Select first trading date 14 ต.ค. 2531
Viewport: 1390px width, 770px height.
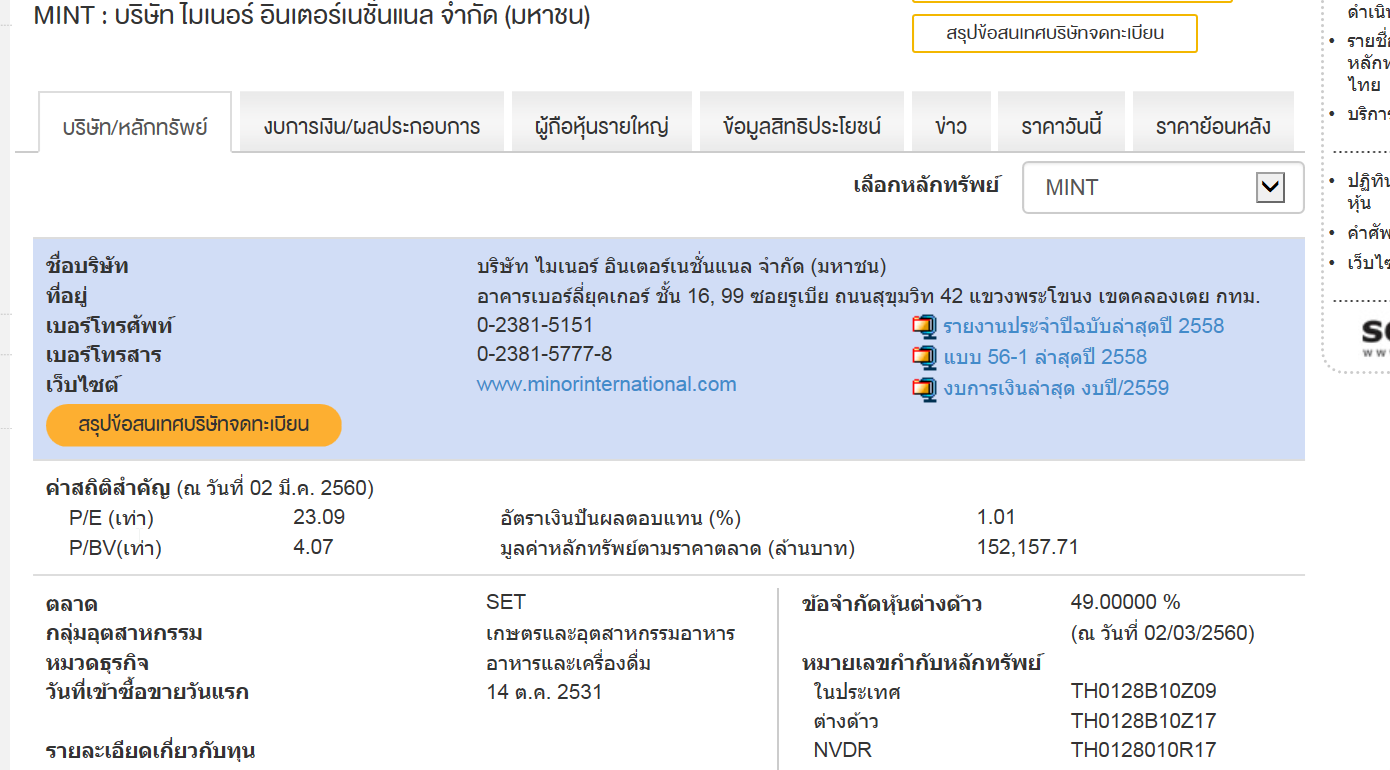(x=545, y=692)
